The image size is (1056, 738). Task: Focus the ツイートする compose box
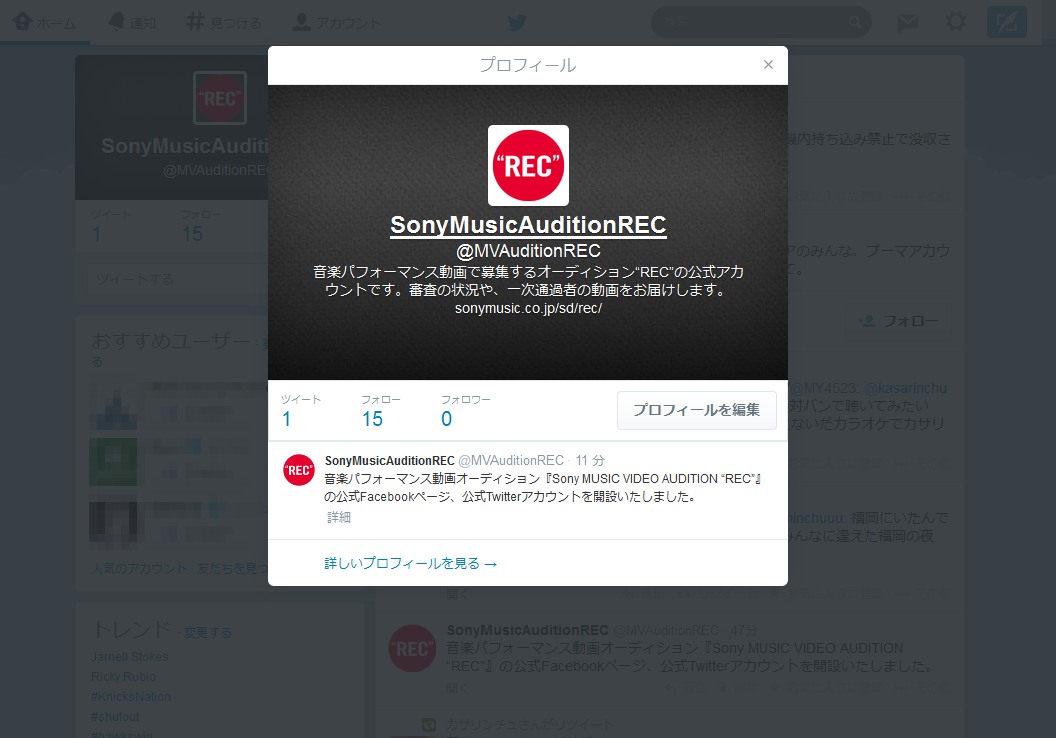pos(178,279)
